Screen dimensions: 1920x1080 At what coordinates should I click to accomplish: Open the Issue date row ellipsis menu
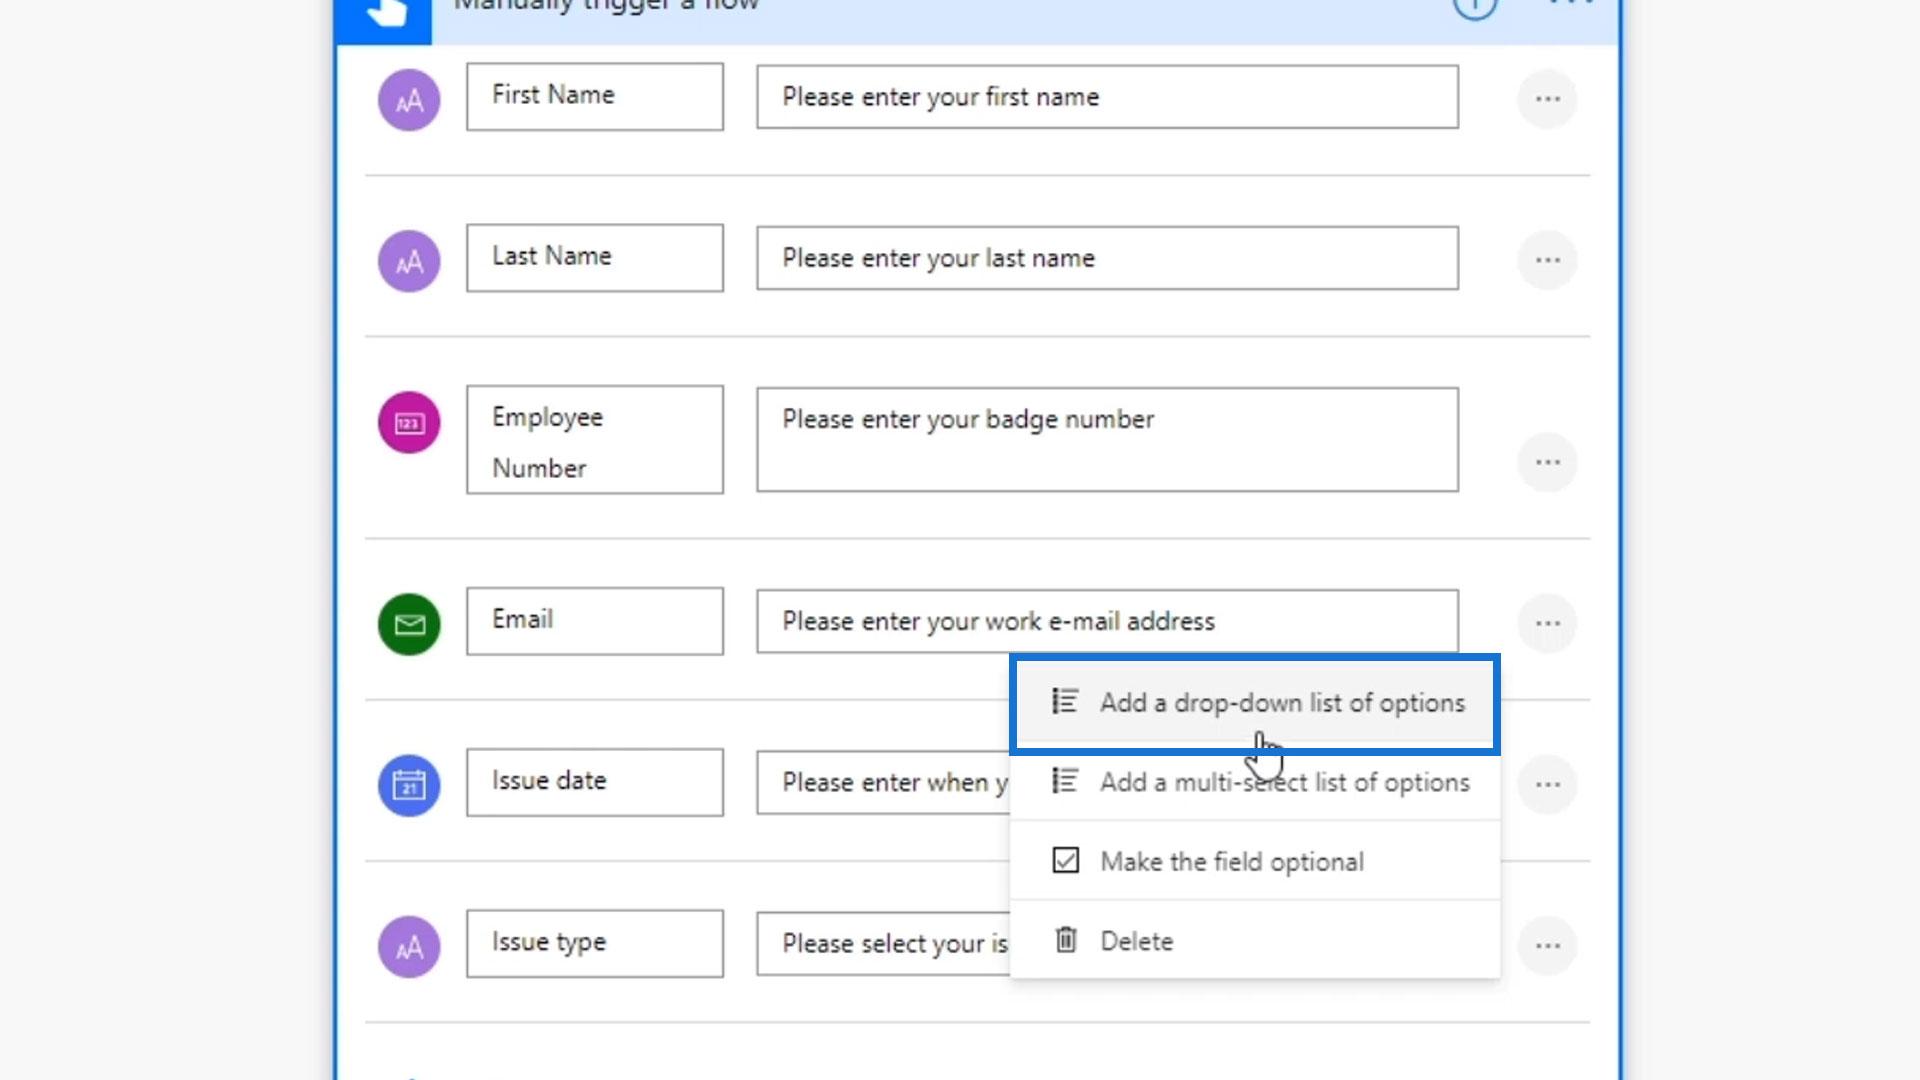[1547, 784]
